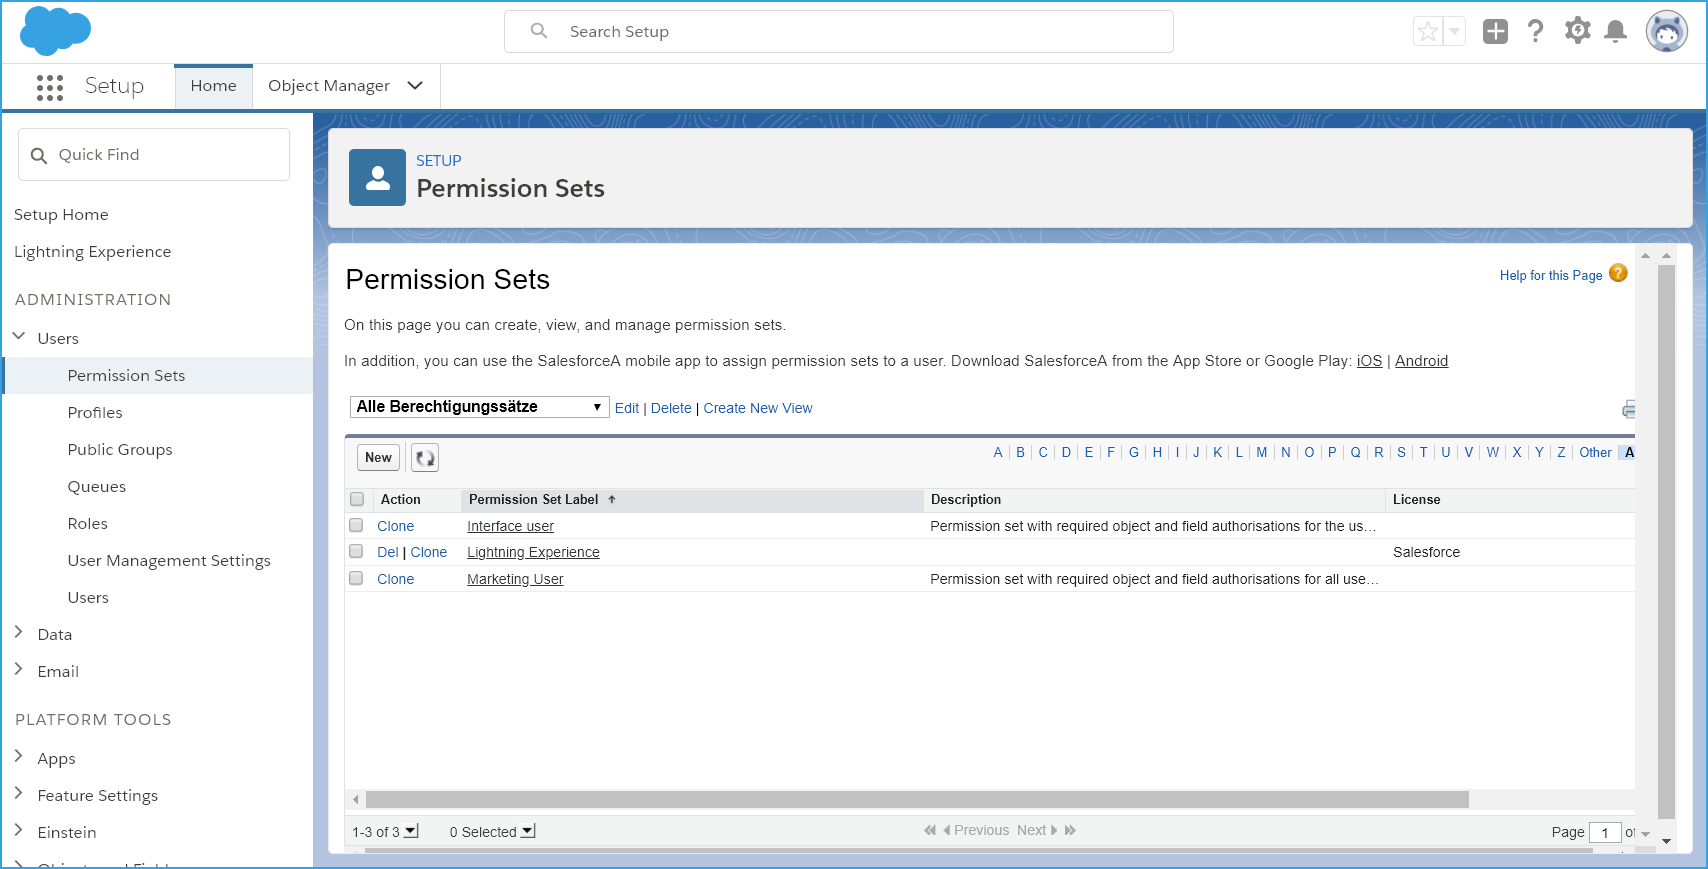
Task: Open Profiles in the sidebar
Action: 95,412
